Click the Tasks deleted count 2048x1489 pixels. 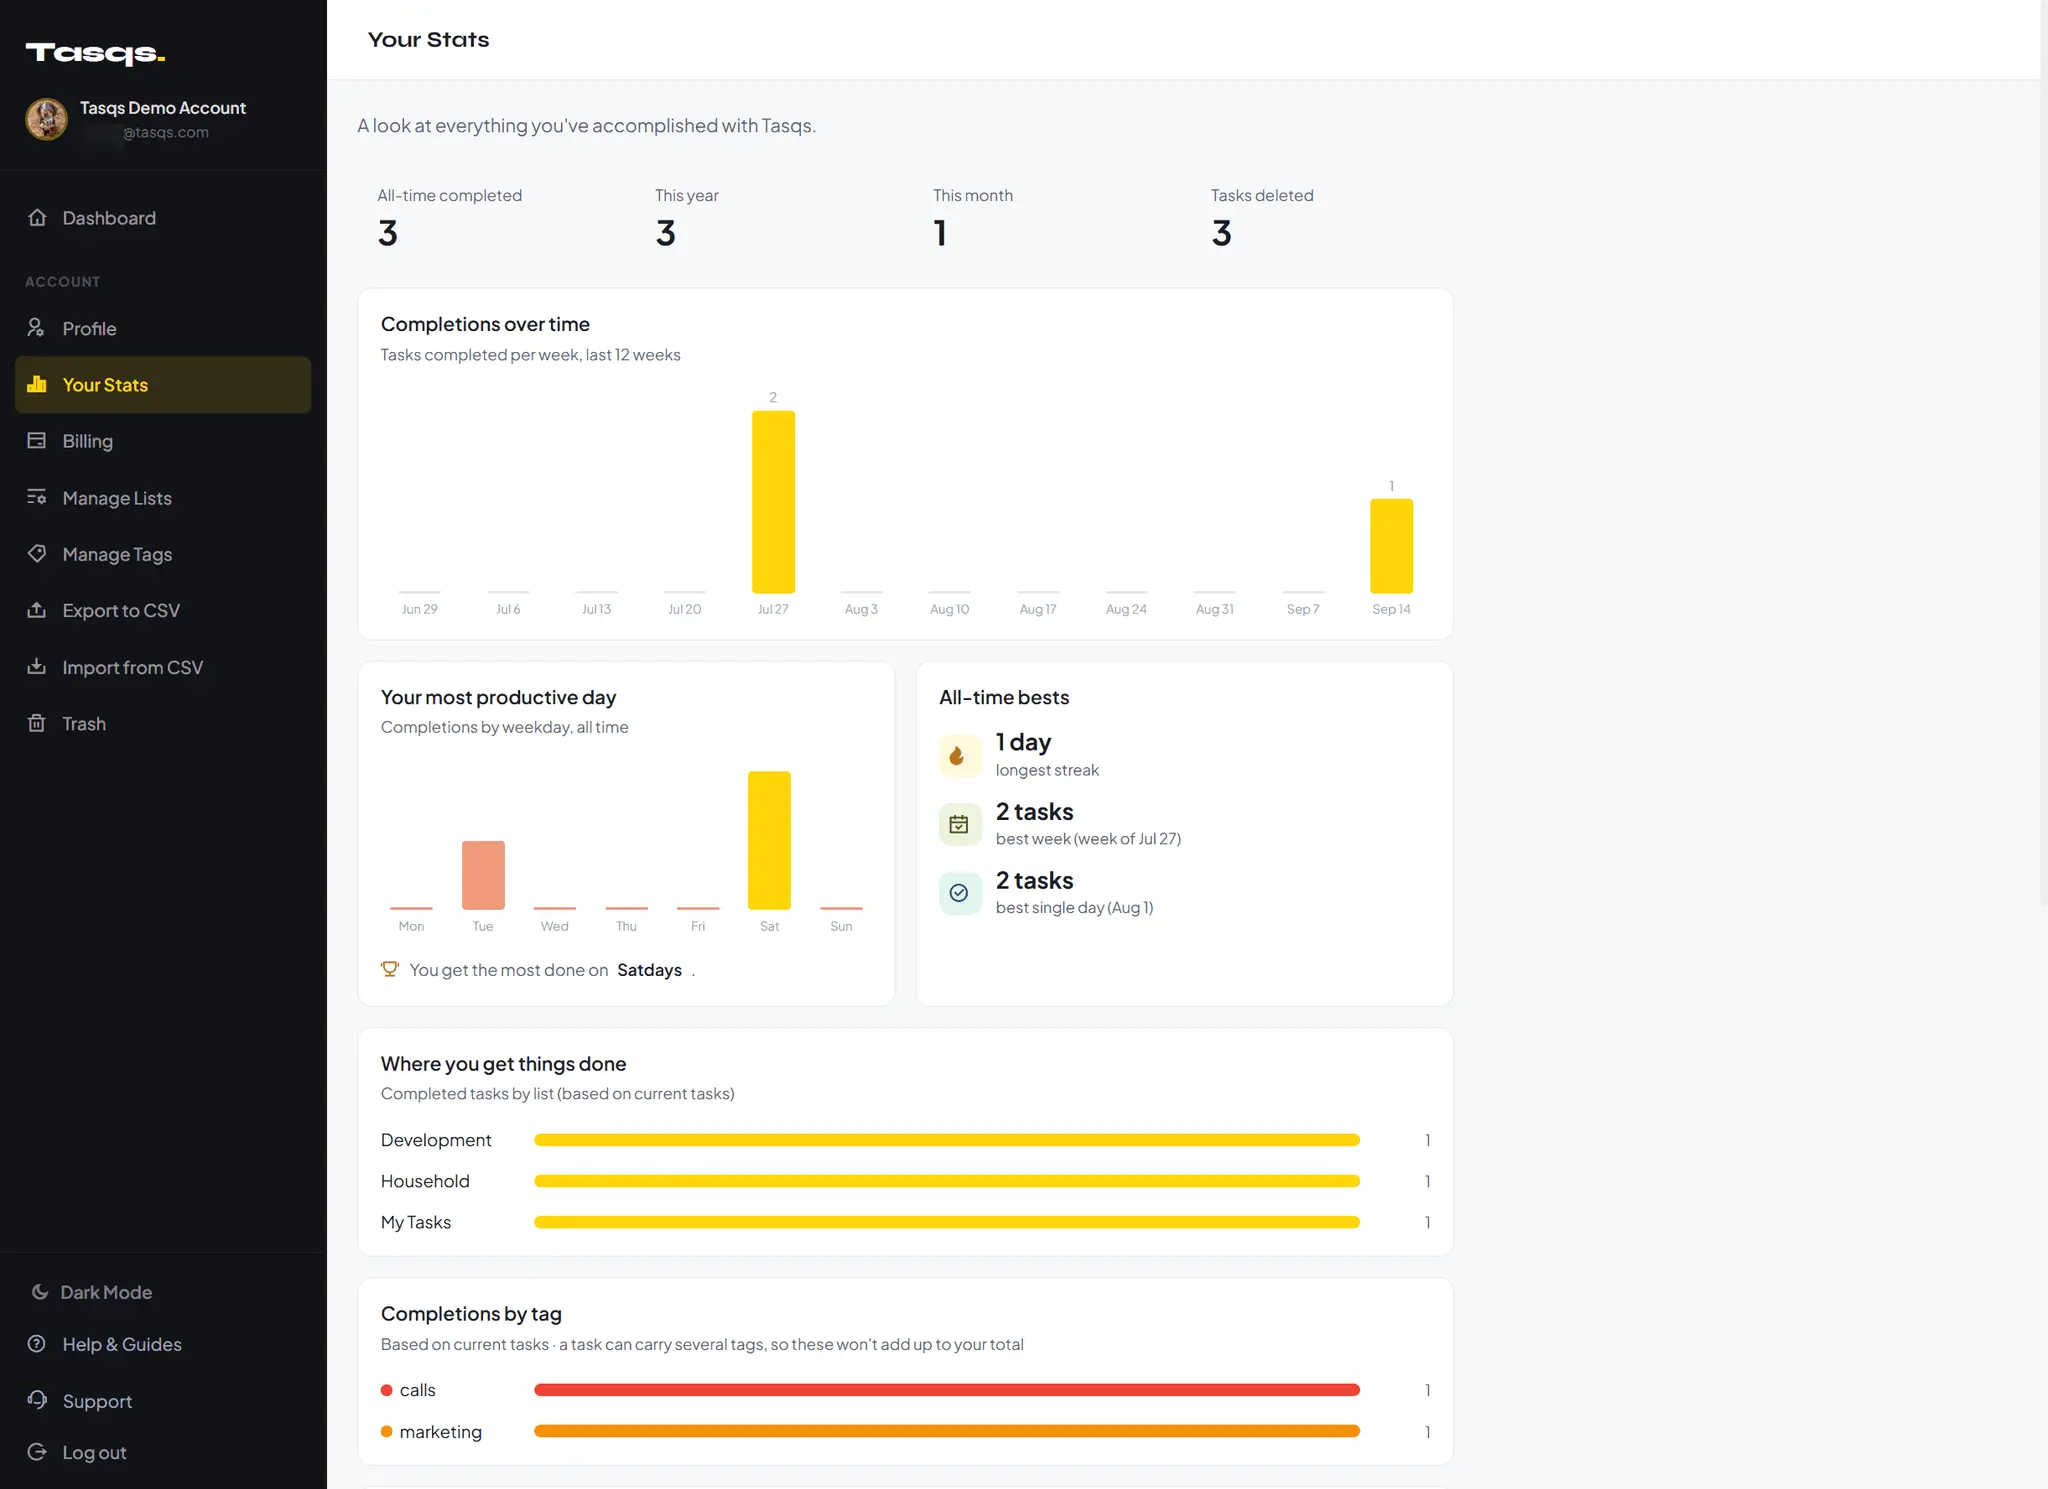(x=1222, y=233)
